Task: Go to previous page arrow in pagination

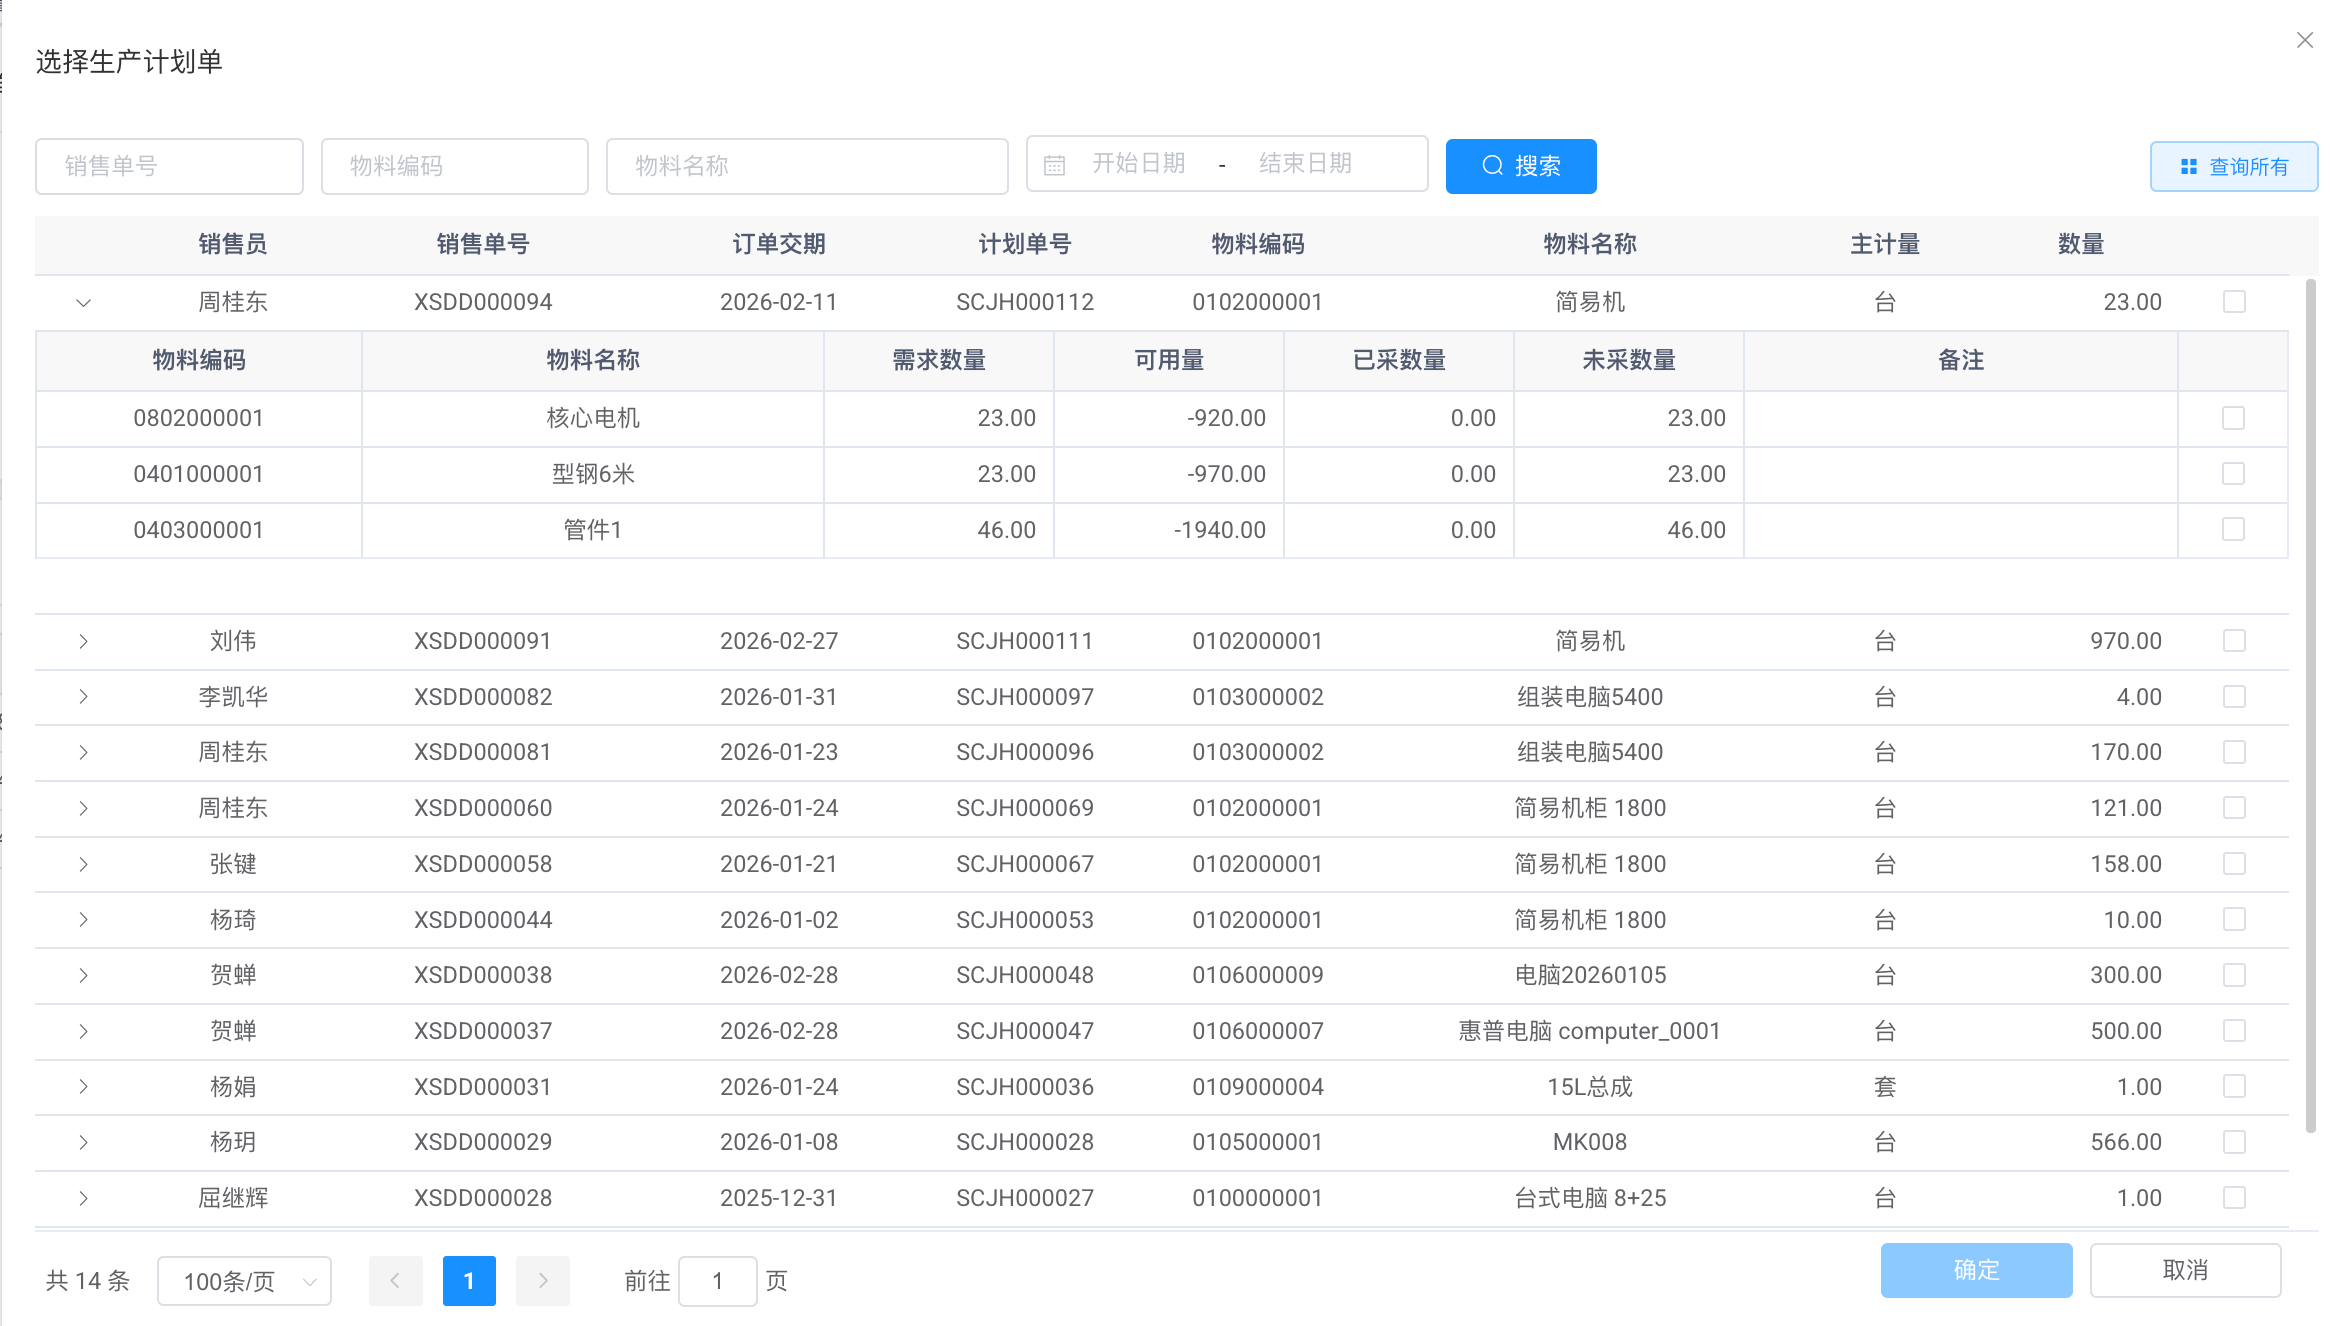Action: [395, 1281]
